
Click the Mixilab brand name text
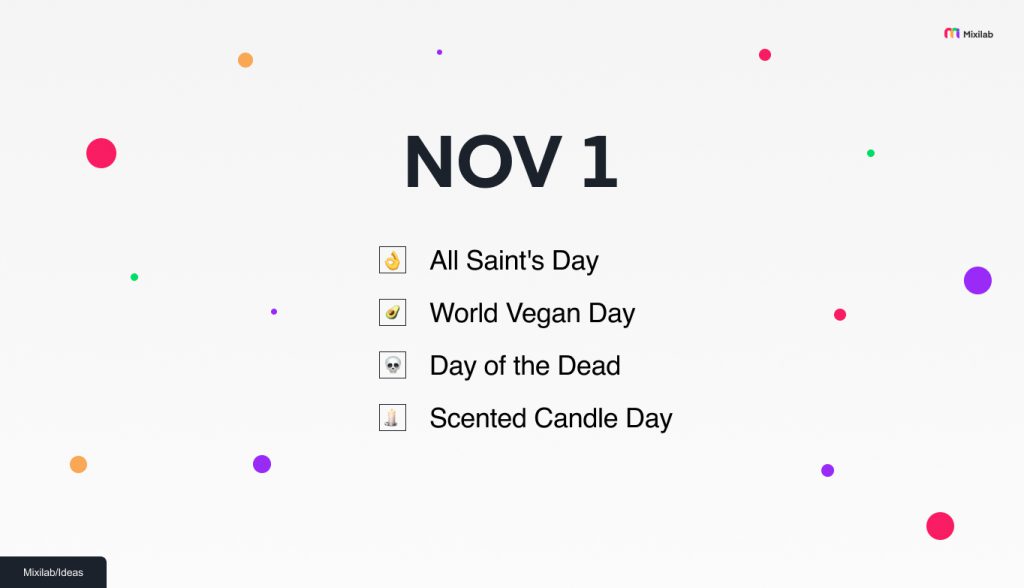point(978,34)
